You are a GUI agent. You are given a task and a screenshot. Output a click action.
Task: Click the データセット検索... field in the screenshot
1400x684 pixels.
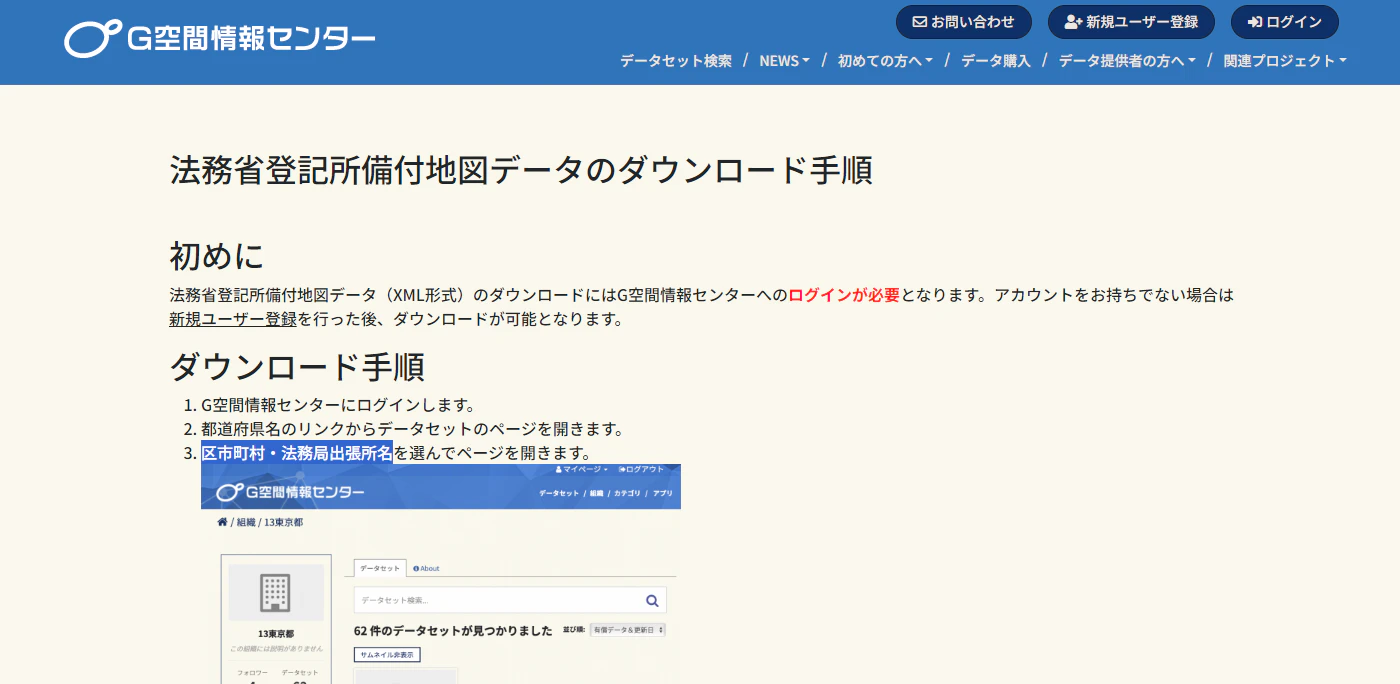[510, 600]
